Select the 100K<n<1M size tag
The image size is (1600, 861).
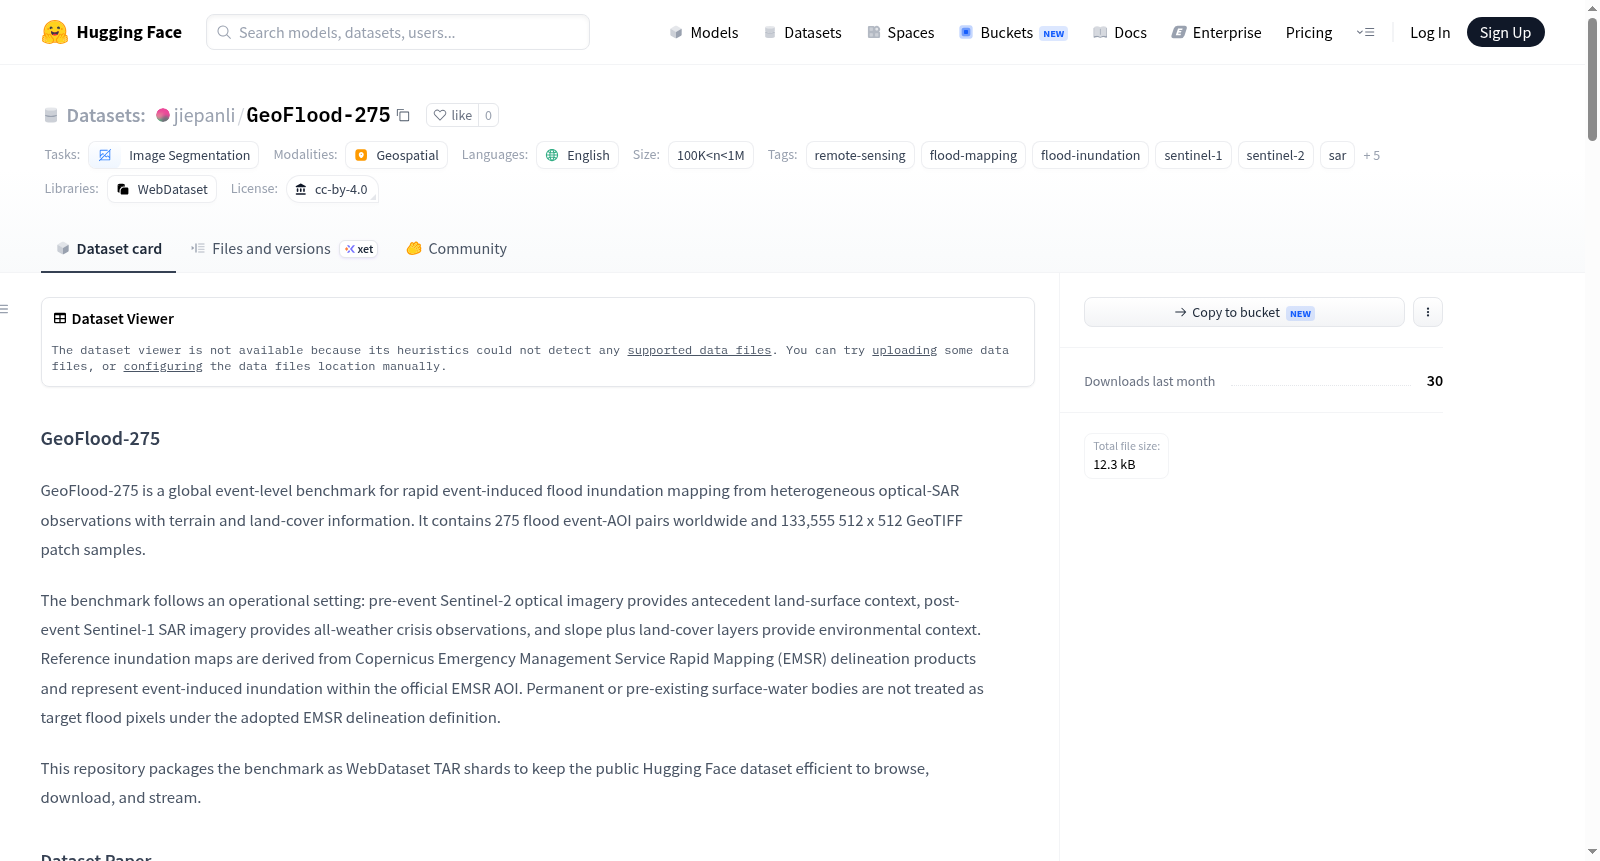tap(711, 155)
